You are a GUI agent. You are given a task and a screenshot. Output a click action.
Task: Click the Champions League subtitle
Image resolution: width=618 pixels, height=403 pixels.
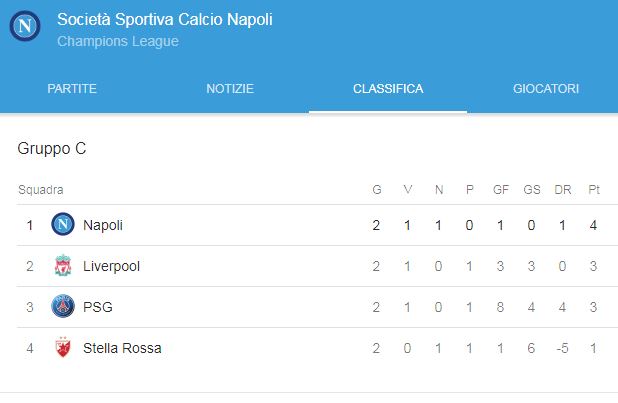click(118, 42)
